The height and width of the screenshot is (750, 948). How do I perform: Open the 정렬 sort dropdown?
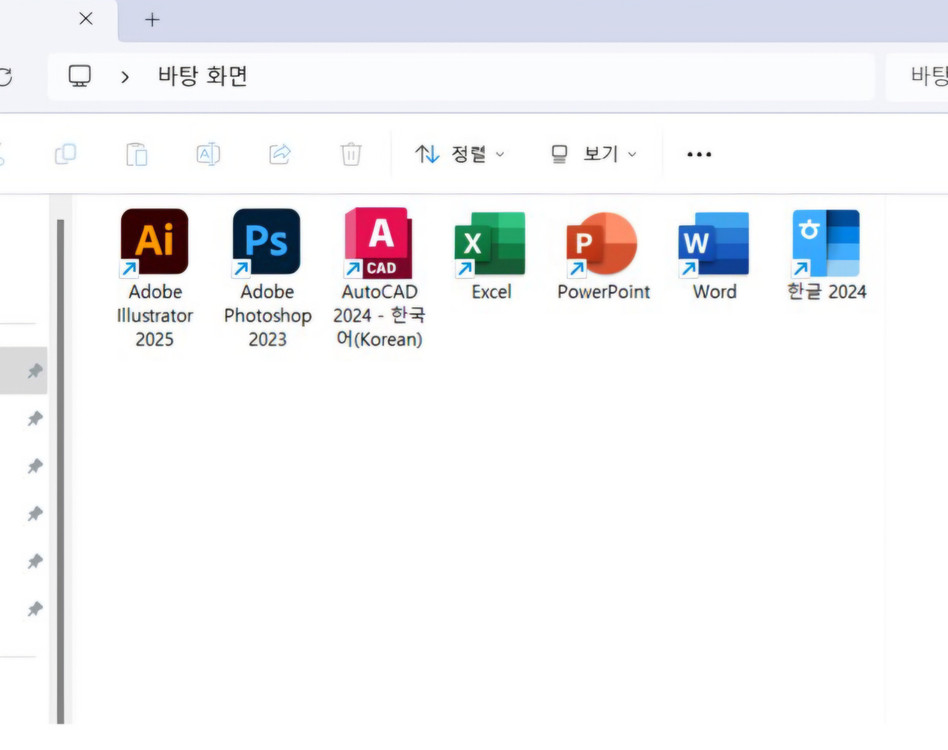click(x=459, y=154)
